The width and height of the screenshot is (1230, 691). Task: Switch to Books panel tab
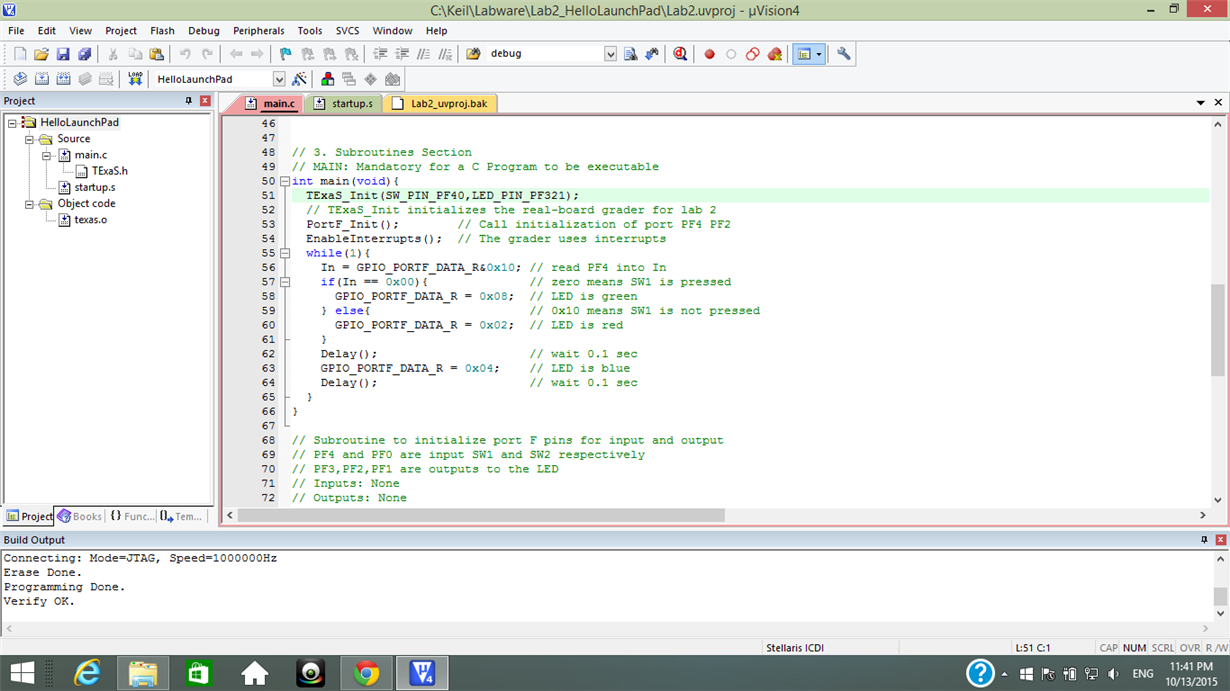tap(80, 516)
